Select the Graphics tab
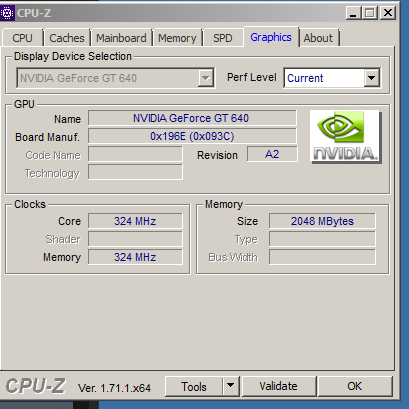Viewport: 409px width, 409px height. click(x=271, y=37)
